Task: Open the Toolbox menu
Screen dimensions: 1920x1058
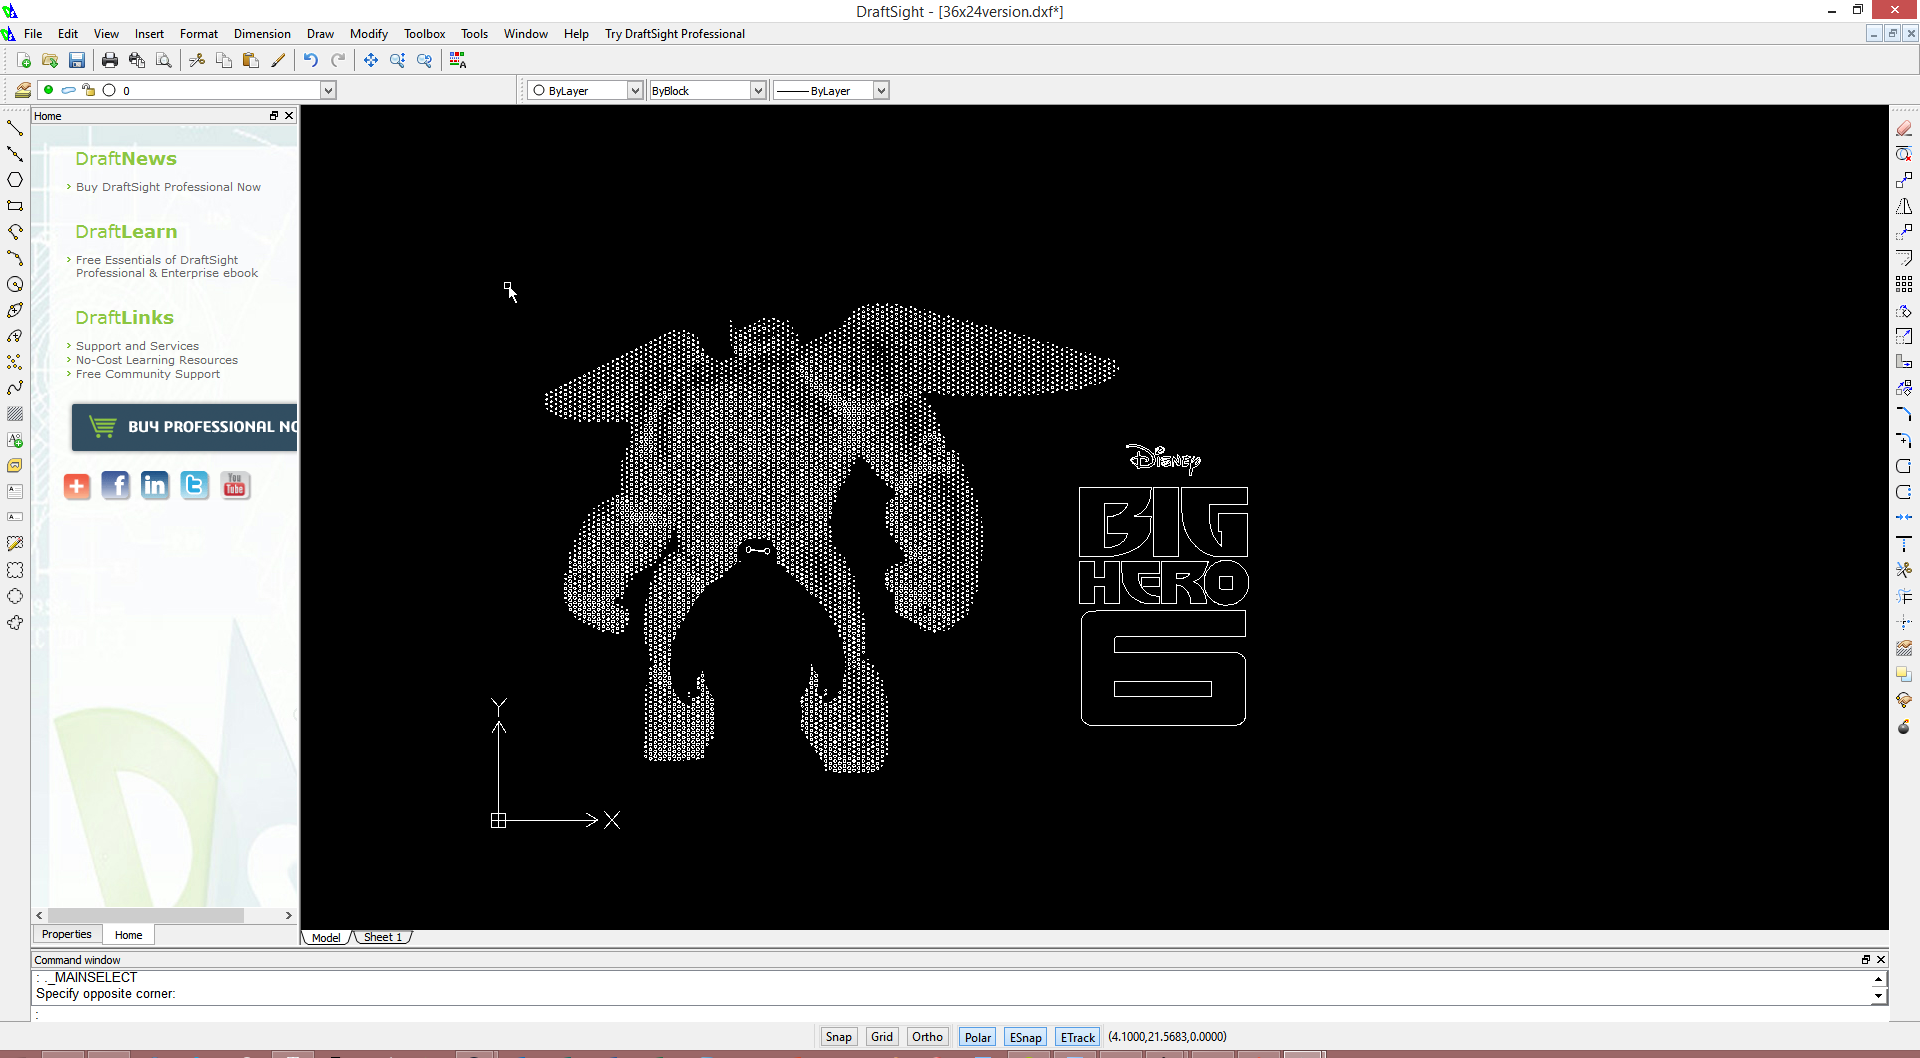Action: pos(424,34)
